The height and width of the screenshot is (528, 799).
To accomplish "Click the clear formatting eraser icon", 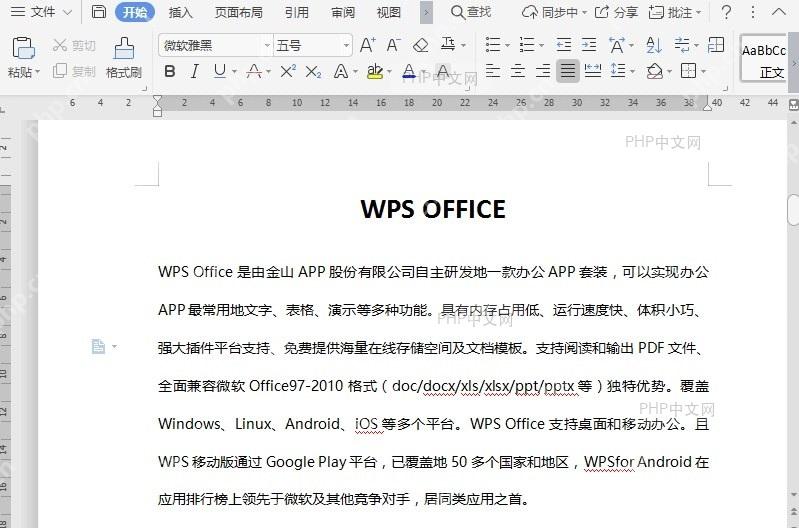I will tap(420, 45).
